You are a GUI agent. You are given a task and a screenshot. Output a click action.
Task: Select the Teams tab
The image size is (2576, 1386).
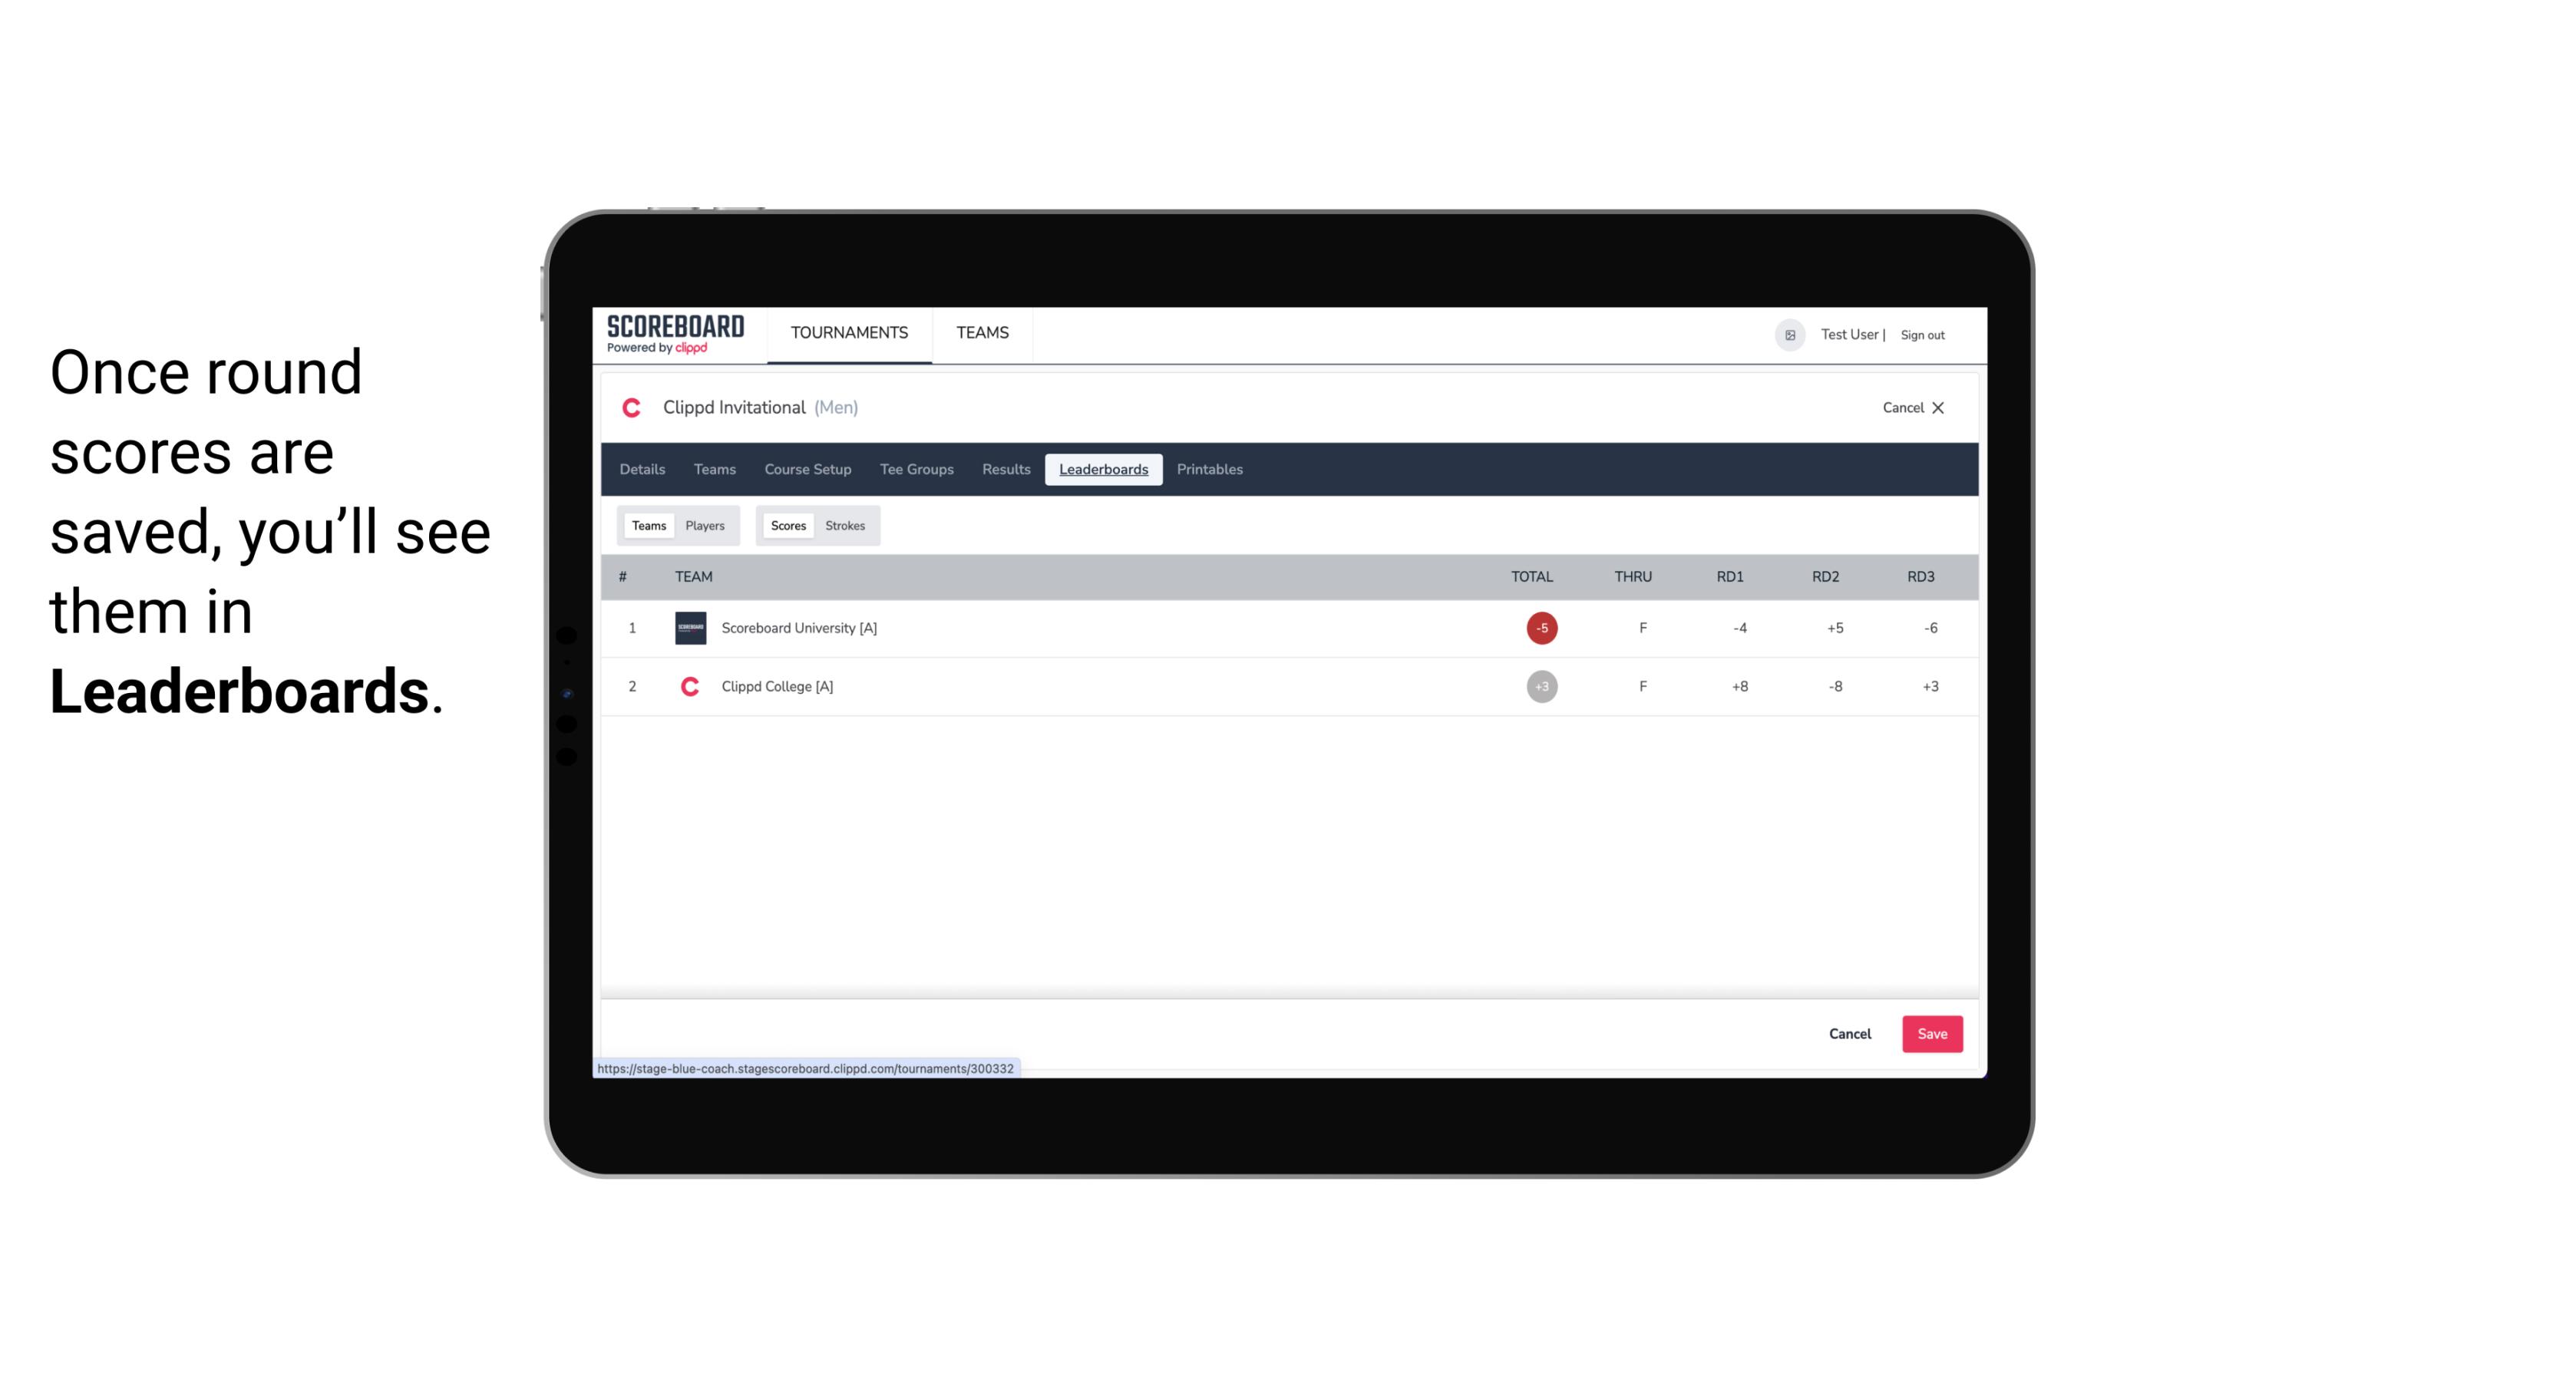[x=646, y=524]
